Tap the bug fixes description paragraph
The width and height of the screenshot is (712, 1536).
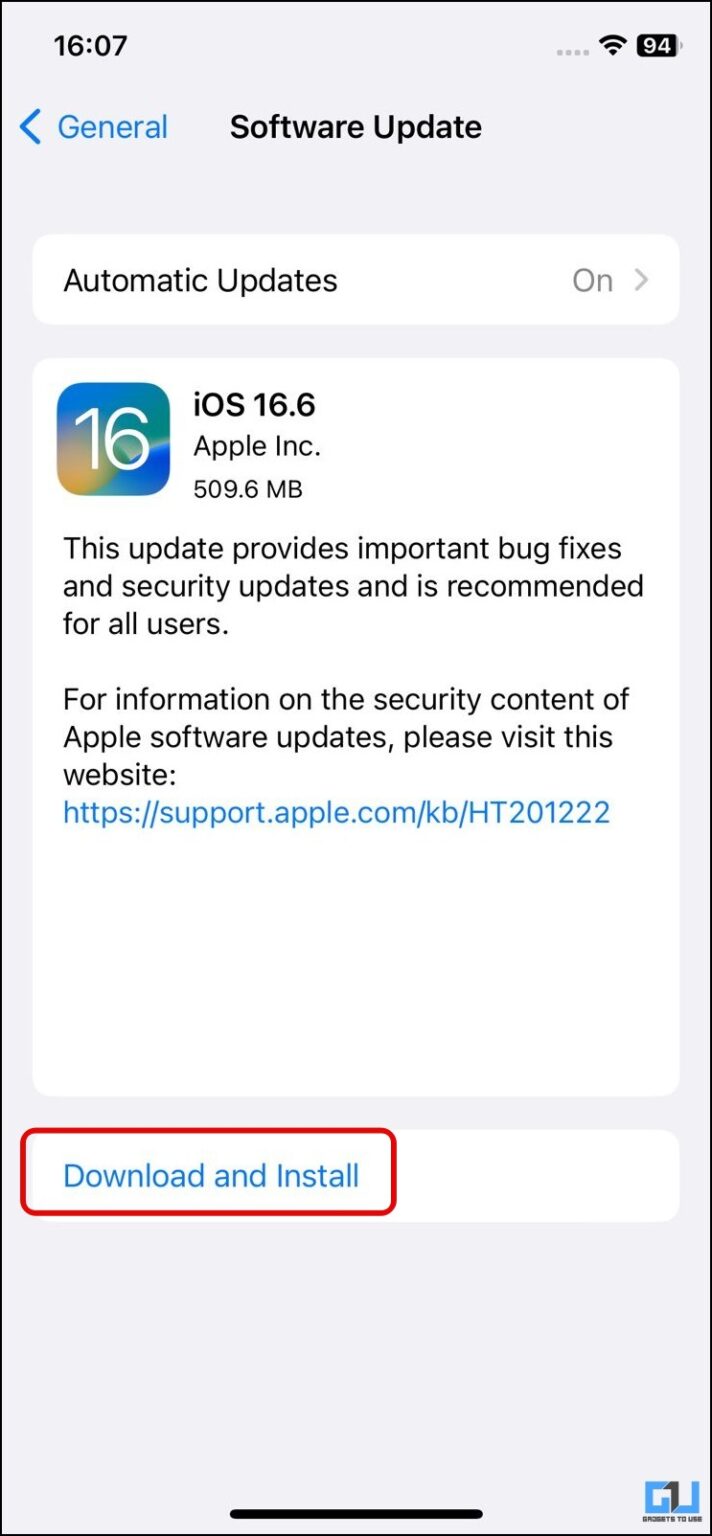click(x=353, y=586)
